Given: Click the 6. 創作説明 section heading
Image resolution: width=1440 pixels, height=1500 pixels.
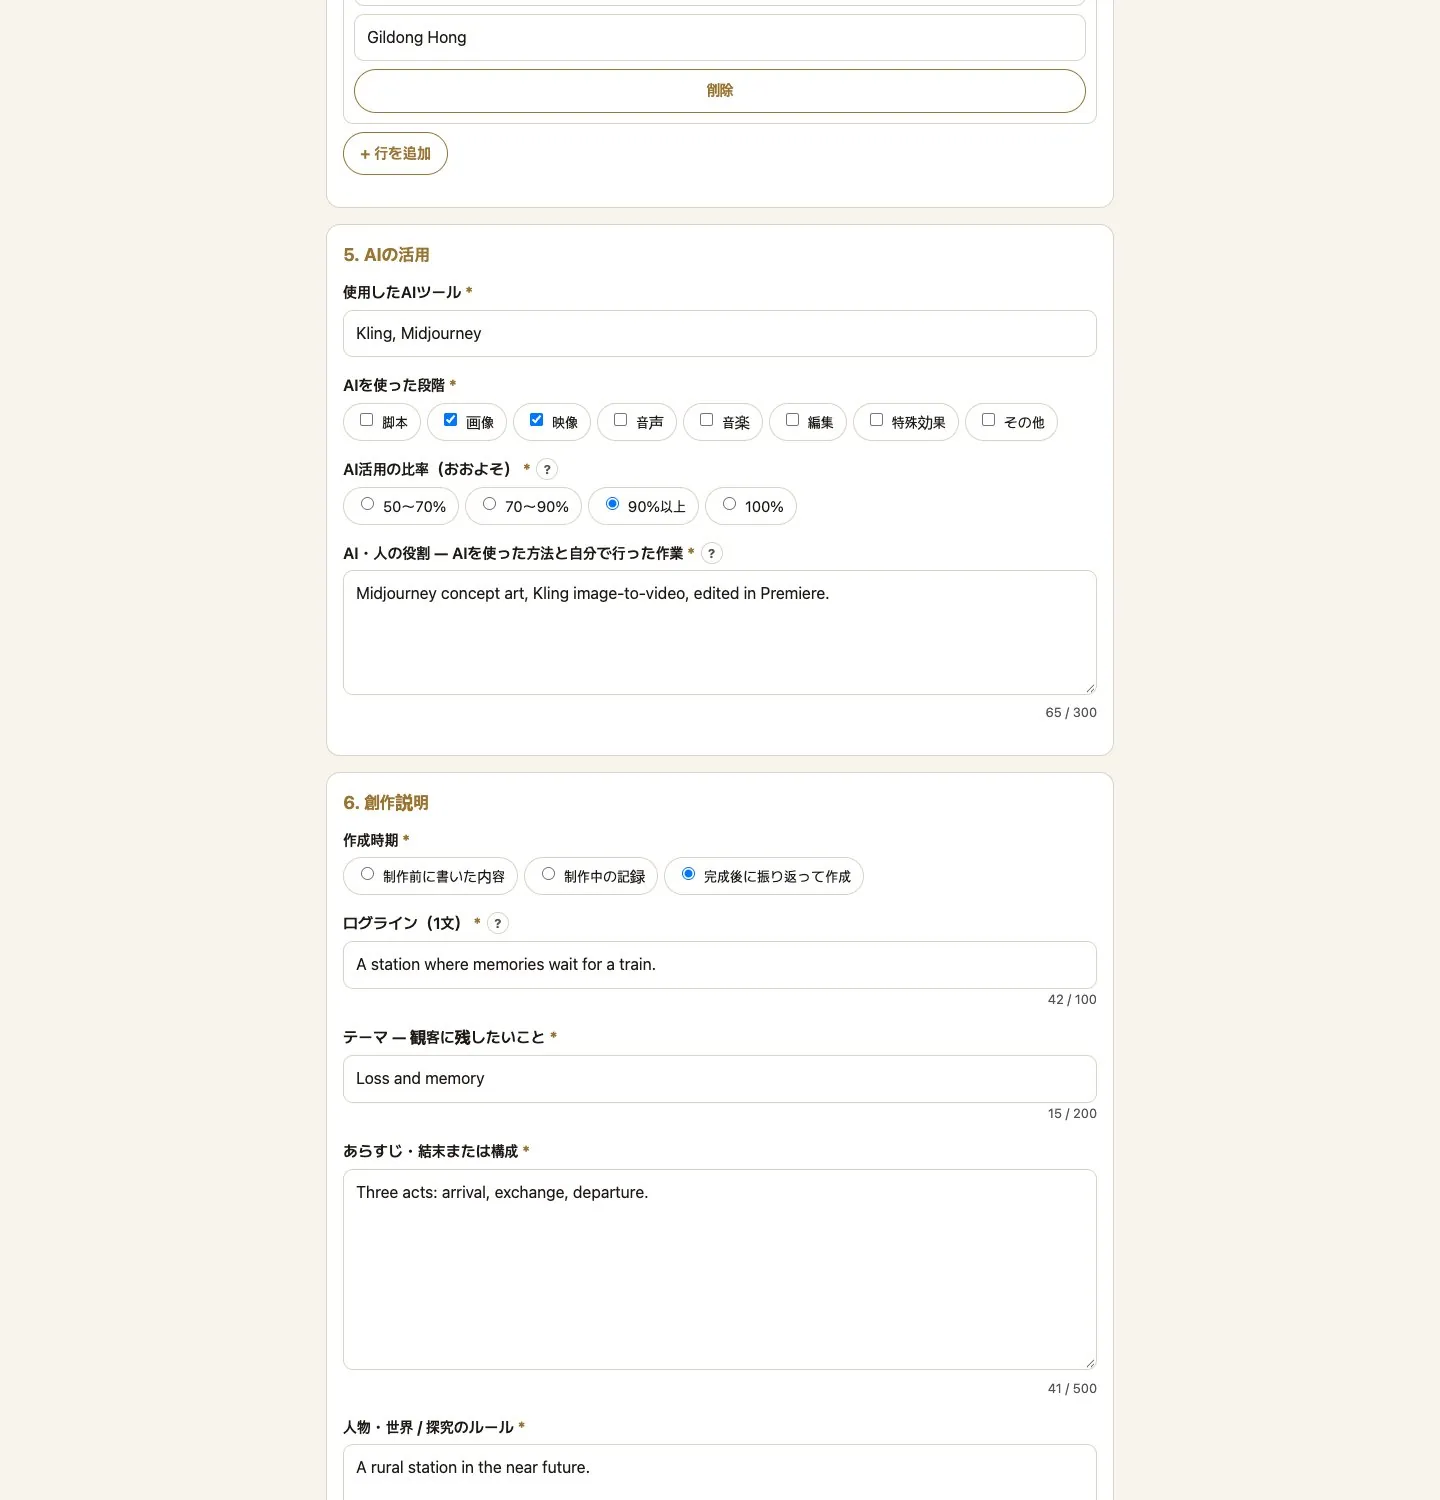Looking at the screenshot, I should (386, 803).
